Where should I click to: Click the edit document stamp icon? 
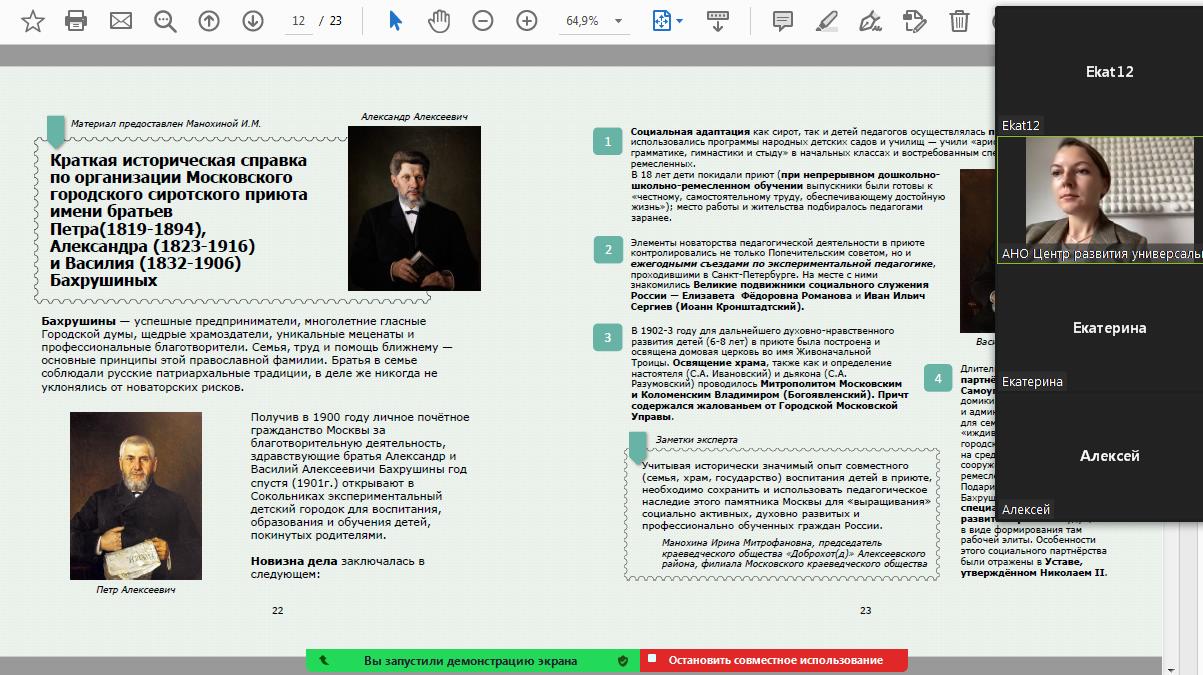click(915, 21)
